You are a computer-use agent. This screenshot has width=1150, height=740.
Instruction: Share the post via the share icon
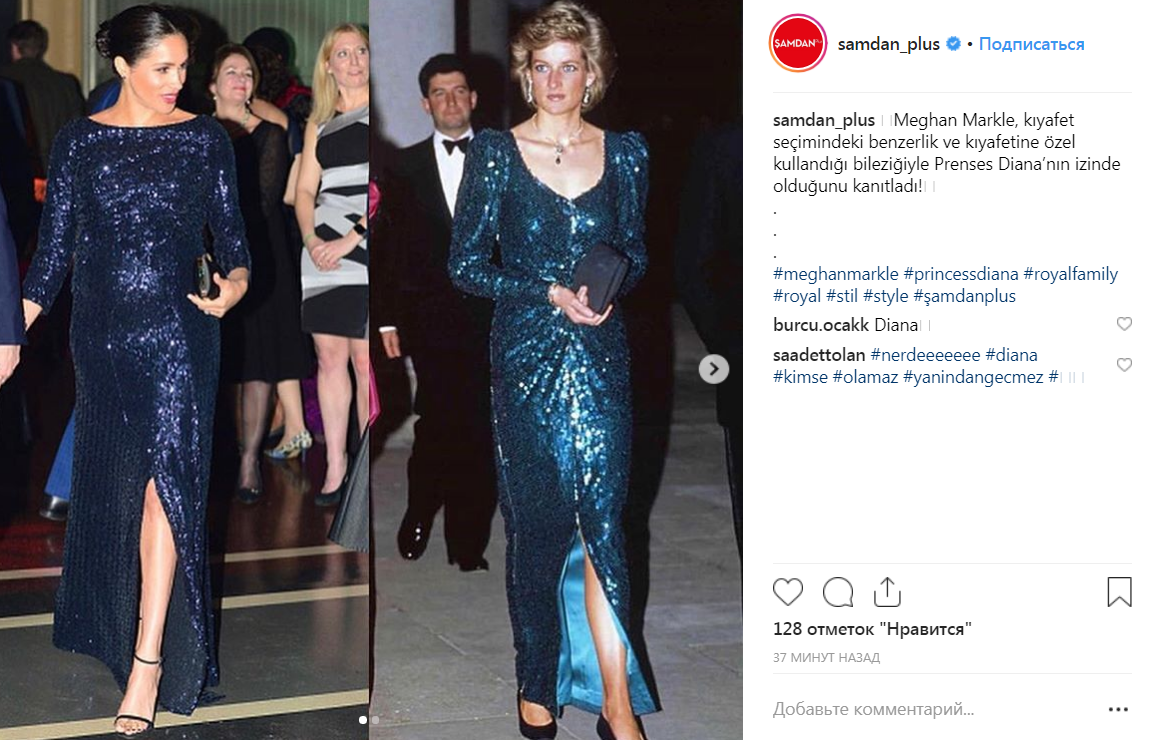tap(887, 592)
